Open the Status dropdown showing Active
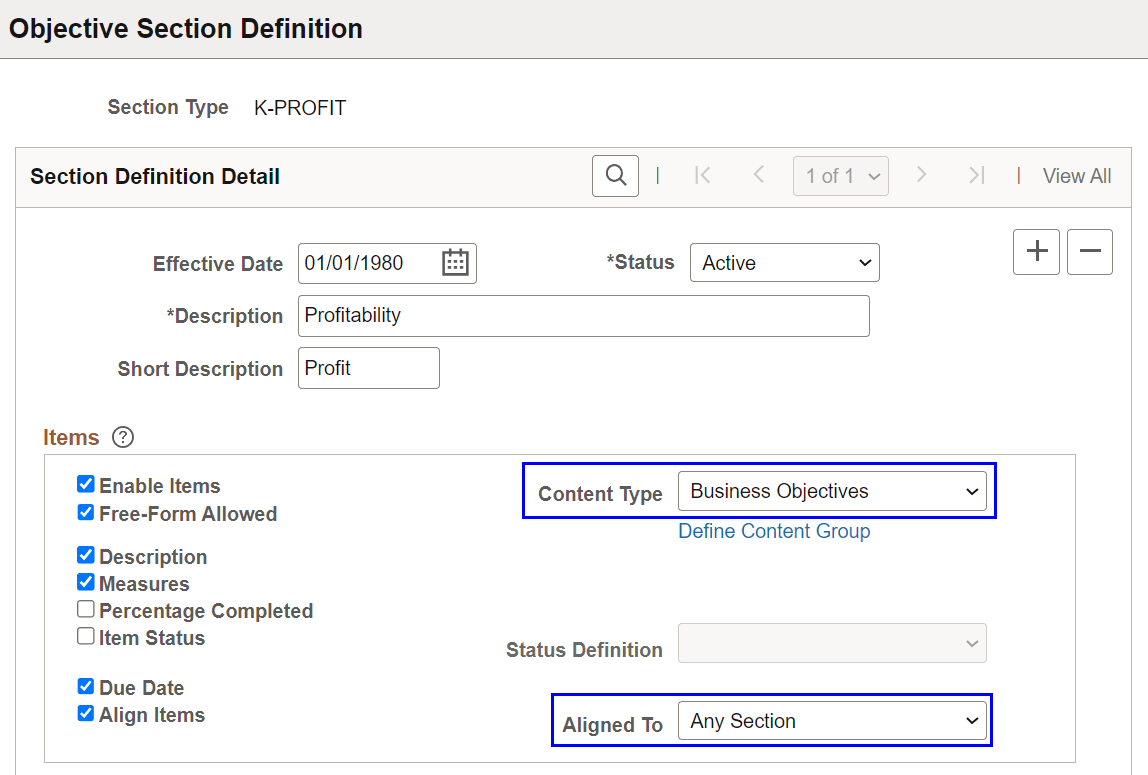Screen dimensions: 1148x775 click(x=785, y=262)
